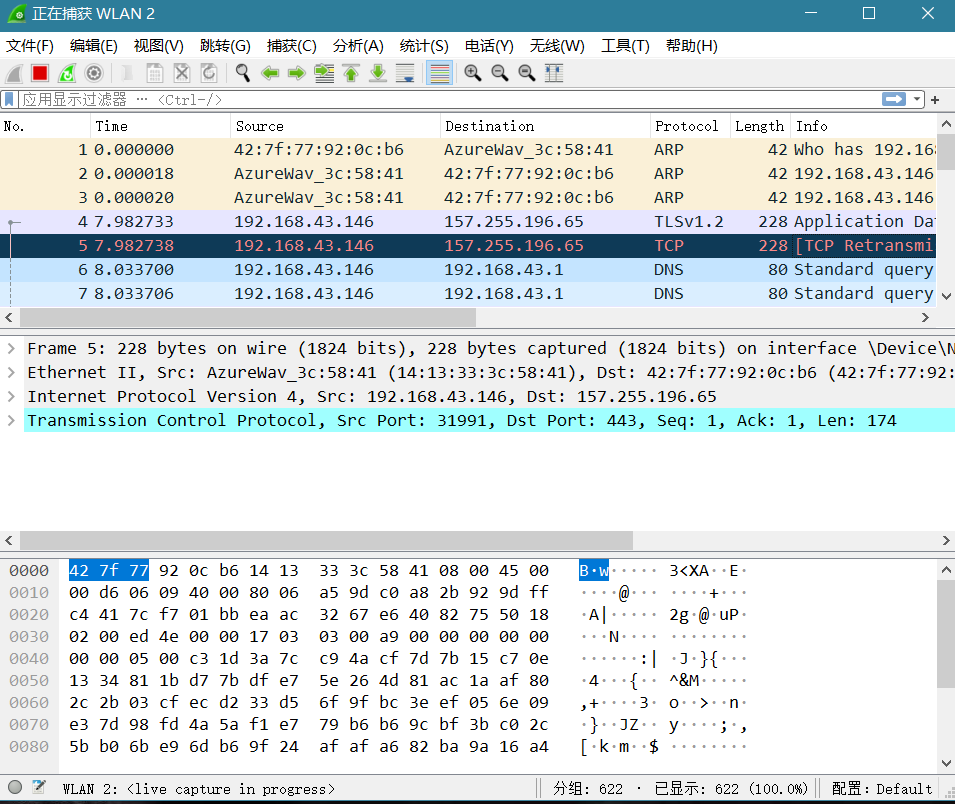Go to last packet icon

pos(378,74)
